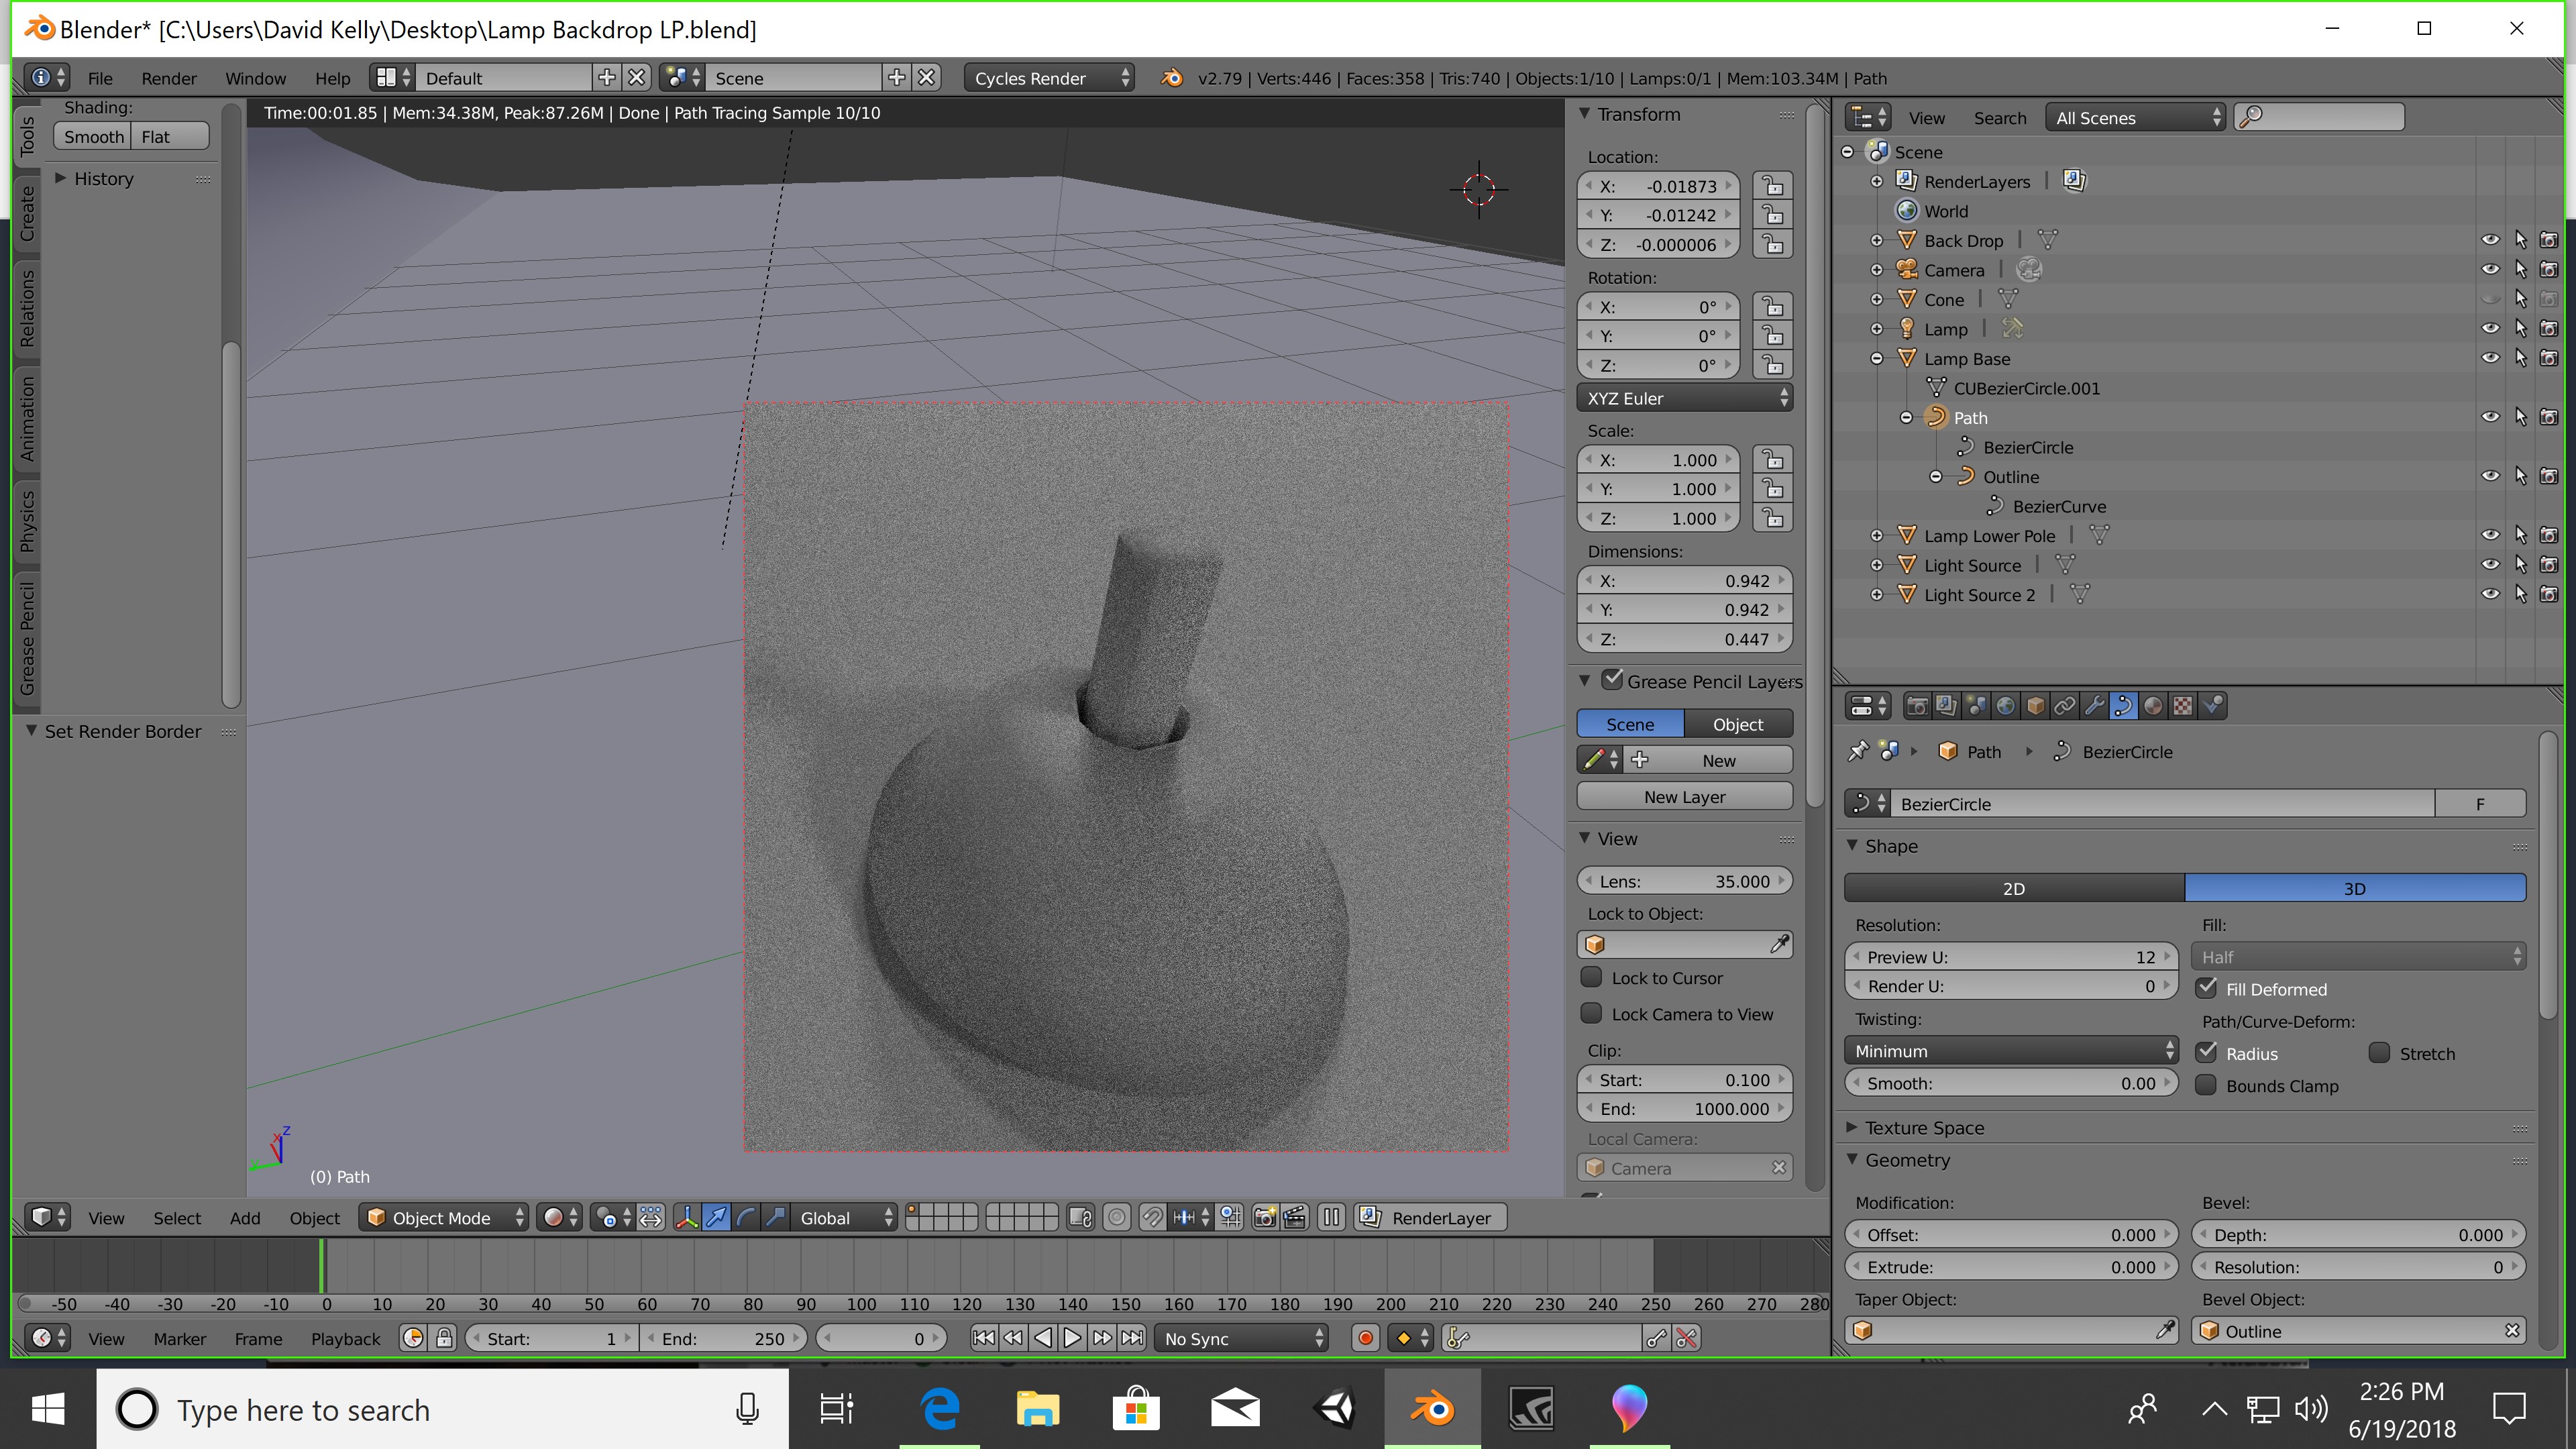The image size is (2576, 1449).
Task: Collapse the Lamp Base tree item
Action: (x=1877, y=358)
